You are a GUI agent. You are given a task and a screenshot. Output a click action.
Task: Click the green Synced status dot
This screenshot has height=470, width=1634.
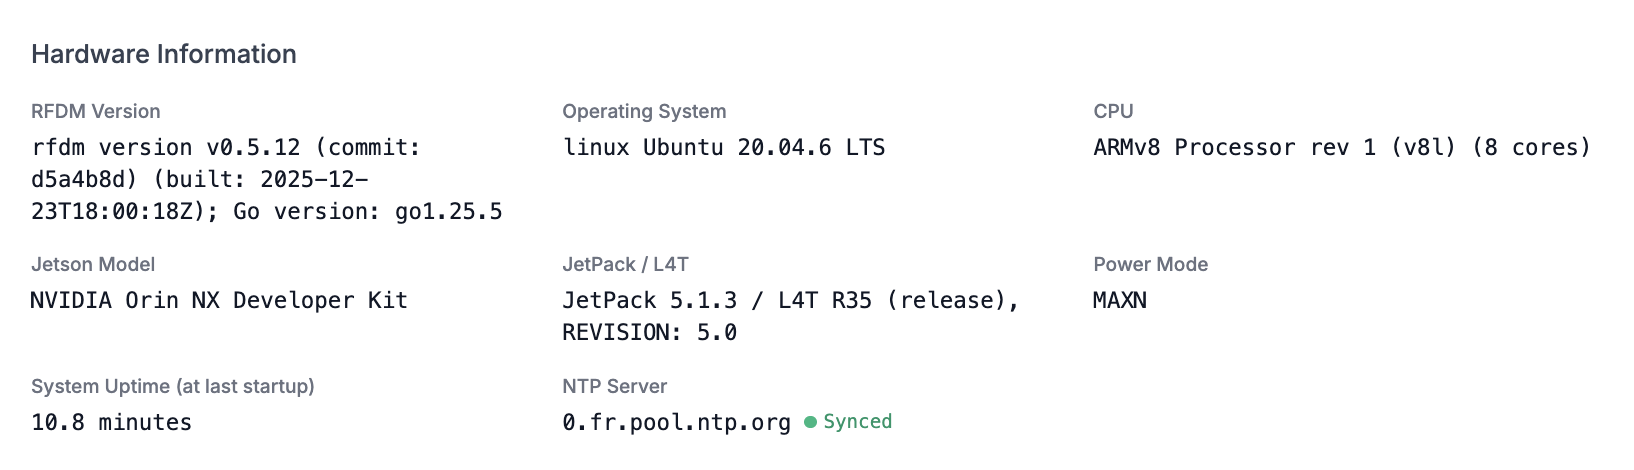[811, 422]
